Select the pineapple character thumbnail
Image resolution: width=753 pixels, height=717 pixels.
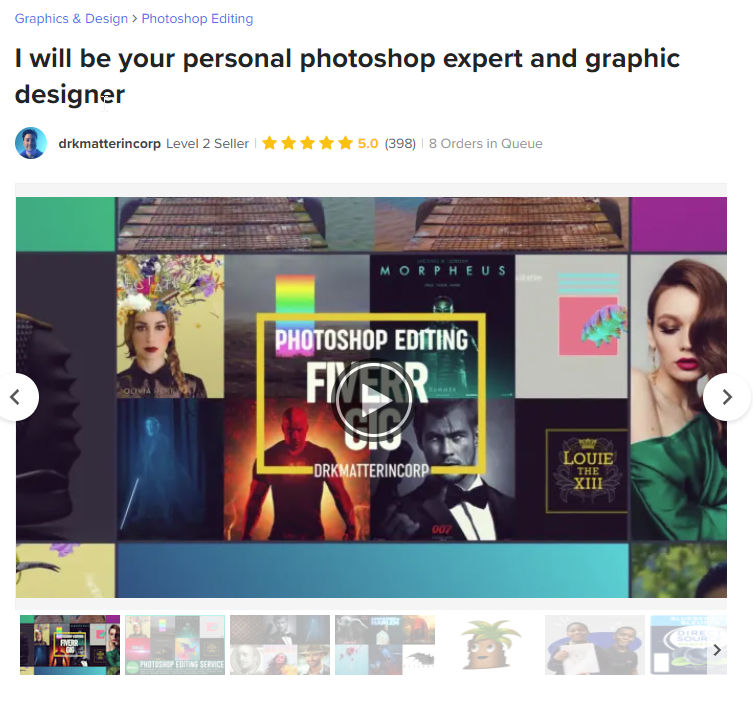coord(490,645)
